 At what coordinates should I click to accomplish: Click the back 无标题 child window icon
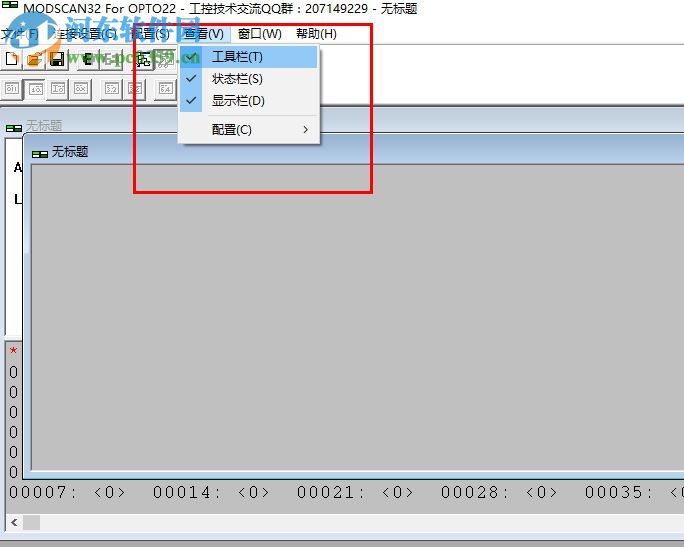point(14,128)
